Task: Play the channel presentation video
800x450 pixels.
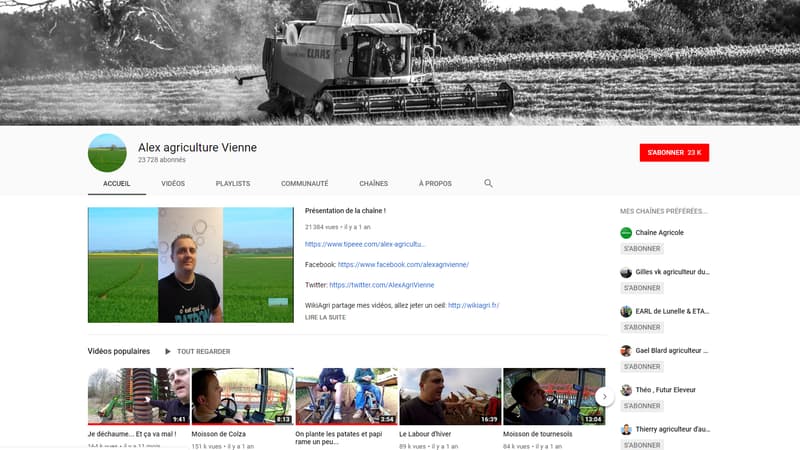Action: (190, 265)
